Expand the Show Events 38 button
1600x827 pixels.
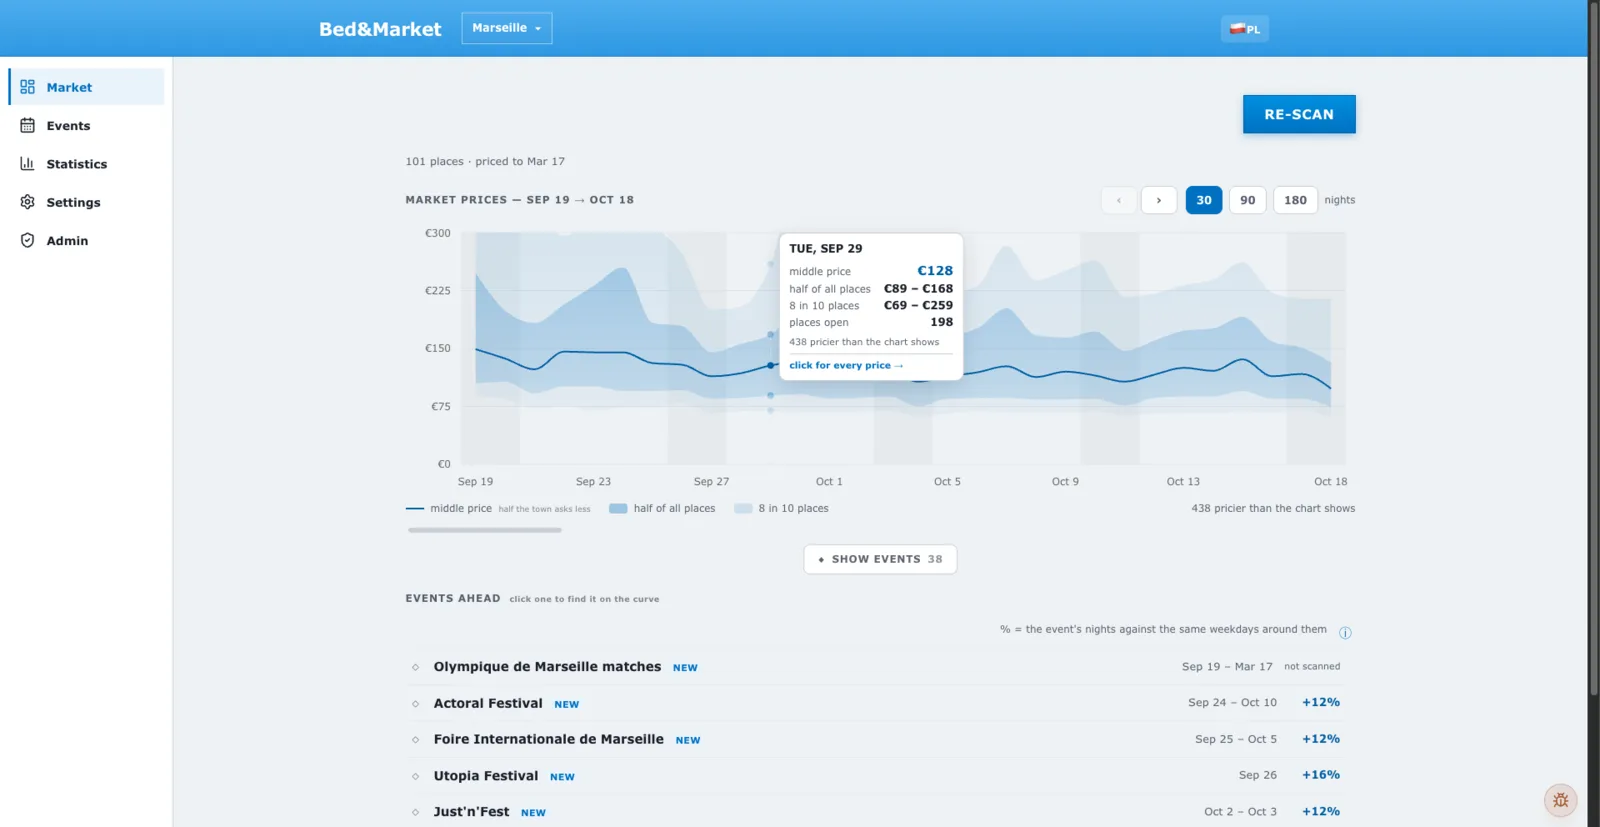[880, 559]
